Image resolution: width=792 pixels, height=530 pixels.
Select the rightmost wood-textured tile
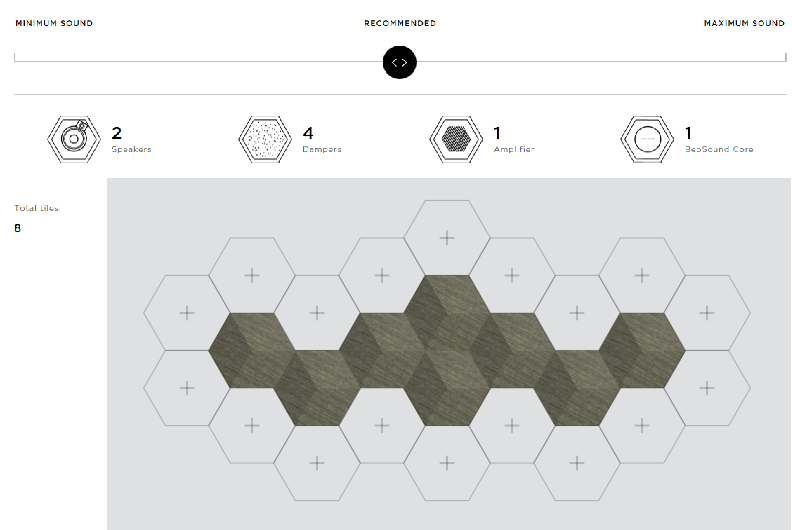(642, 349)
